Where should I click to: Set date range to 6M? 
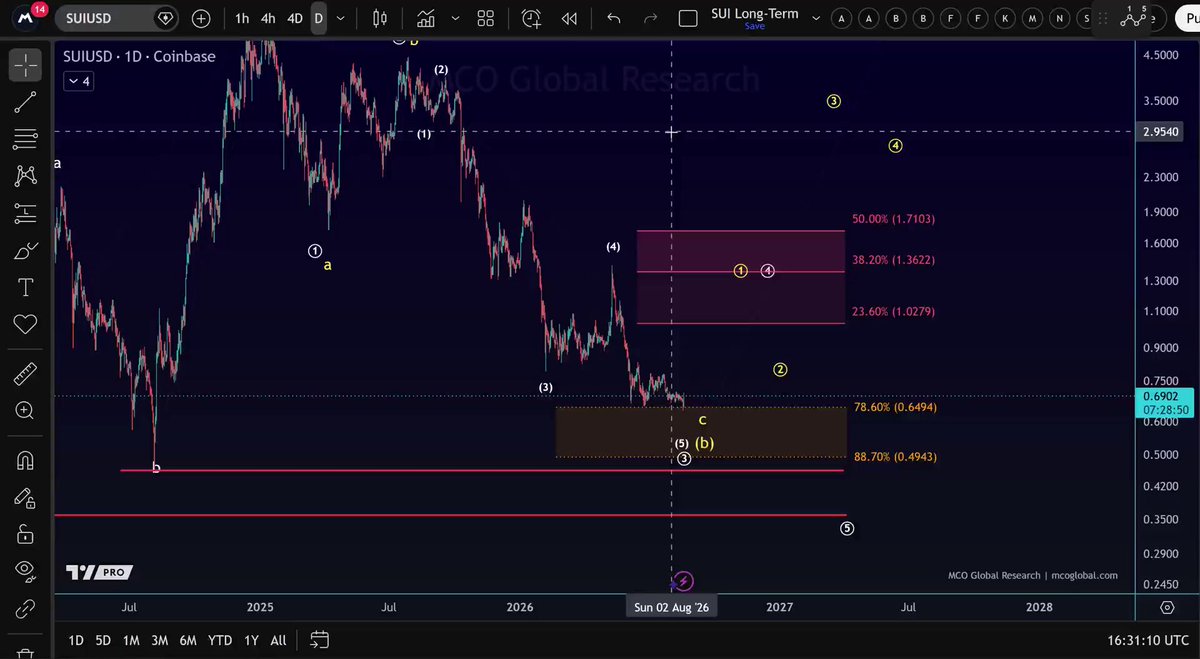(x=187, y=640)
